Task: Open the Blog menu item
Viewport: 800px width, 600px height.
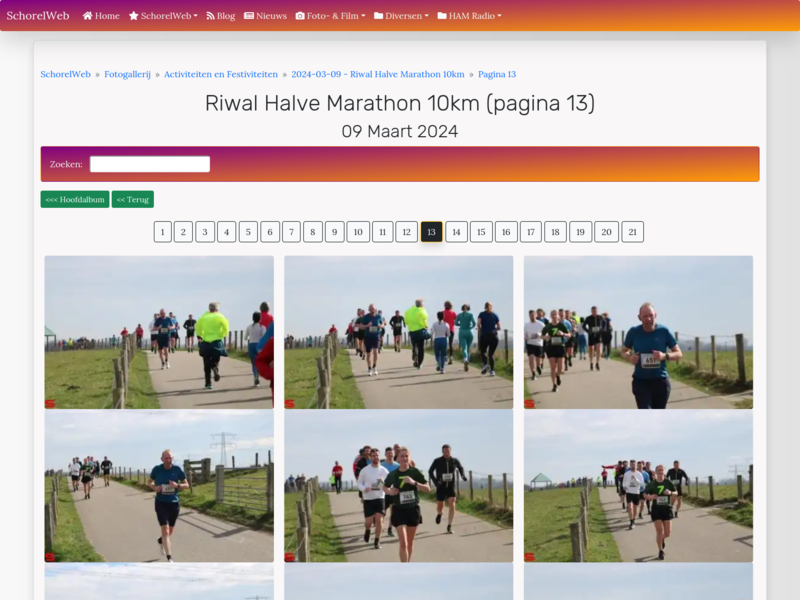Action: [220, 16]
